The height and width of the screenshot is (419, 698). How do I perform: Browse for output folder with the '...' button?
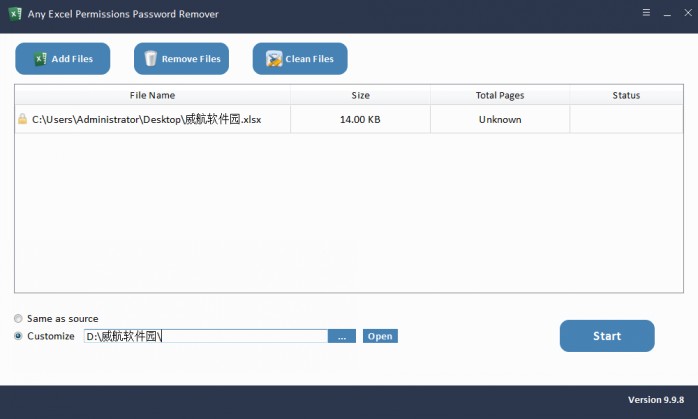(x=342, y=336)
